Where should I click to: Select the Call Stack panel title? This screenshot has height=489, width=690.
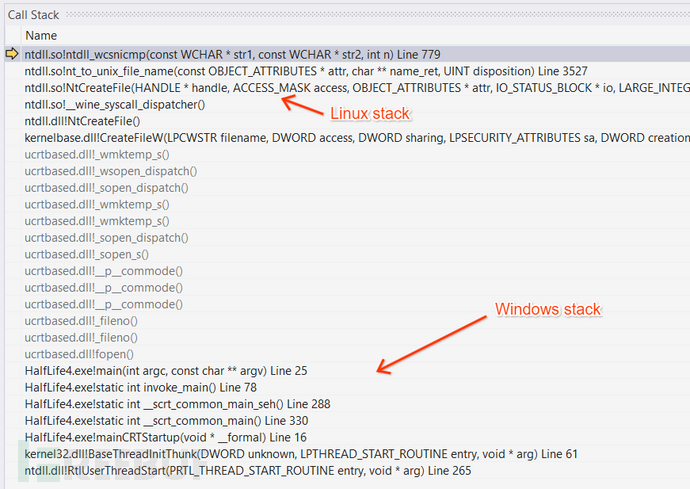35,12
